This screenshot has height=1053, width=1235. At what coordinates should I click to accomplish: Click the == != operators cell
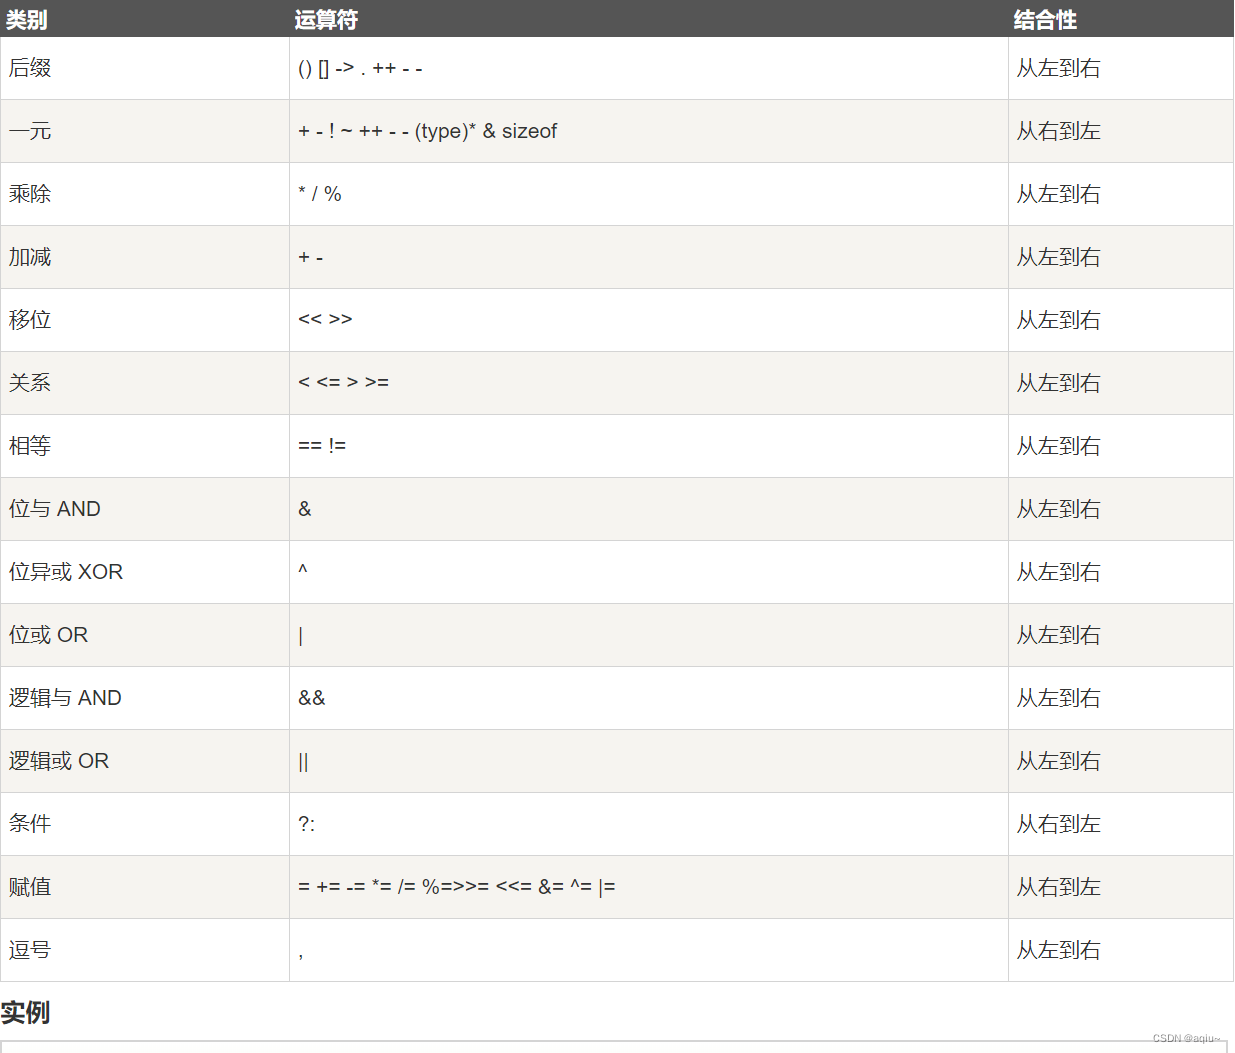pos(649,446)
